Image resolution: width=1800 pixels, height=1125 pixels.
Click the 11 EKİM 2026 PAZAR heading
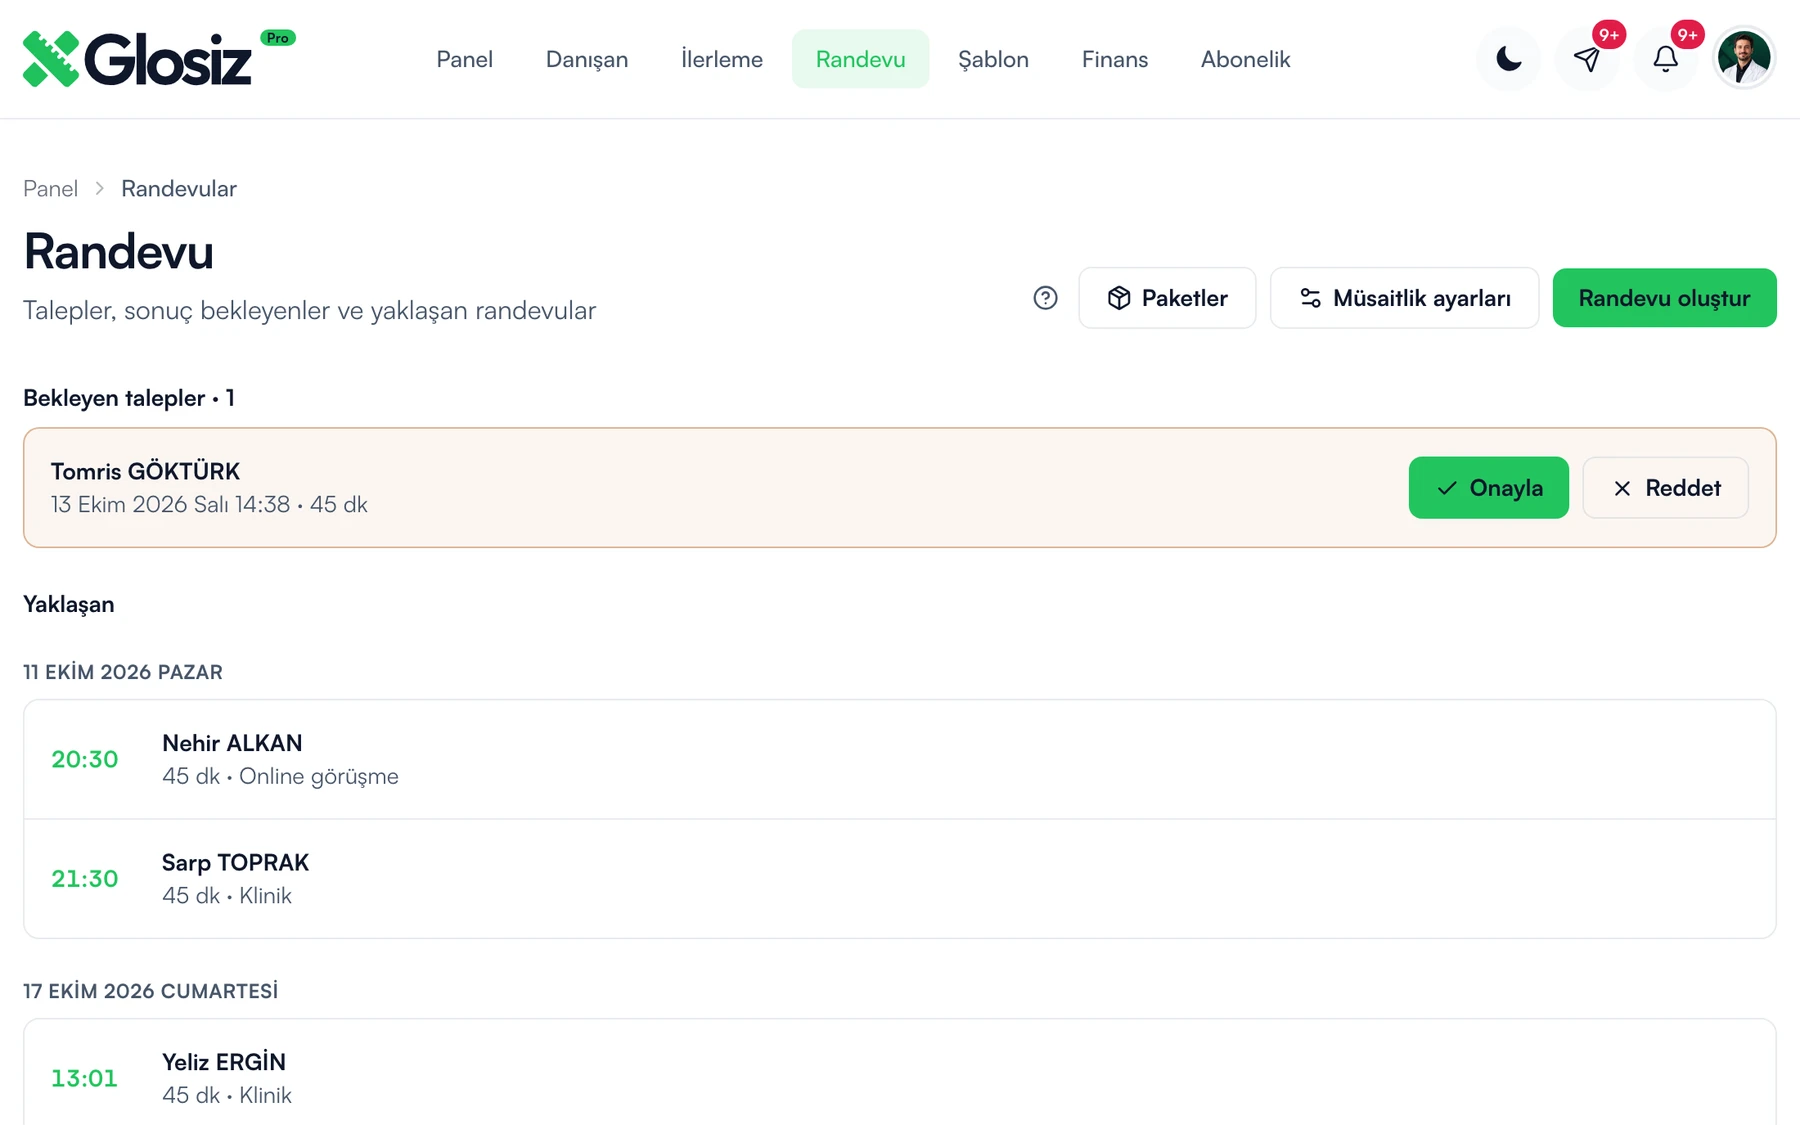[x=123, y=672]
